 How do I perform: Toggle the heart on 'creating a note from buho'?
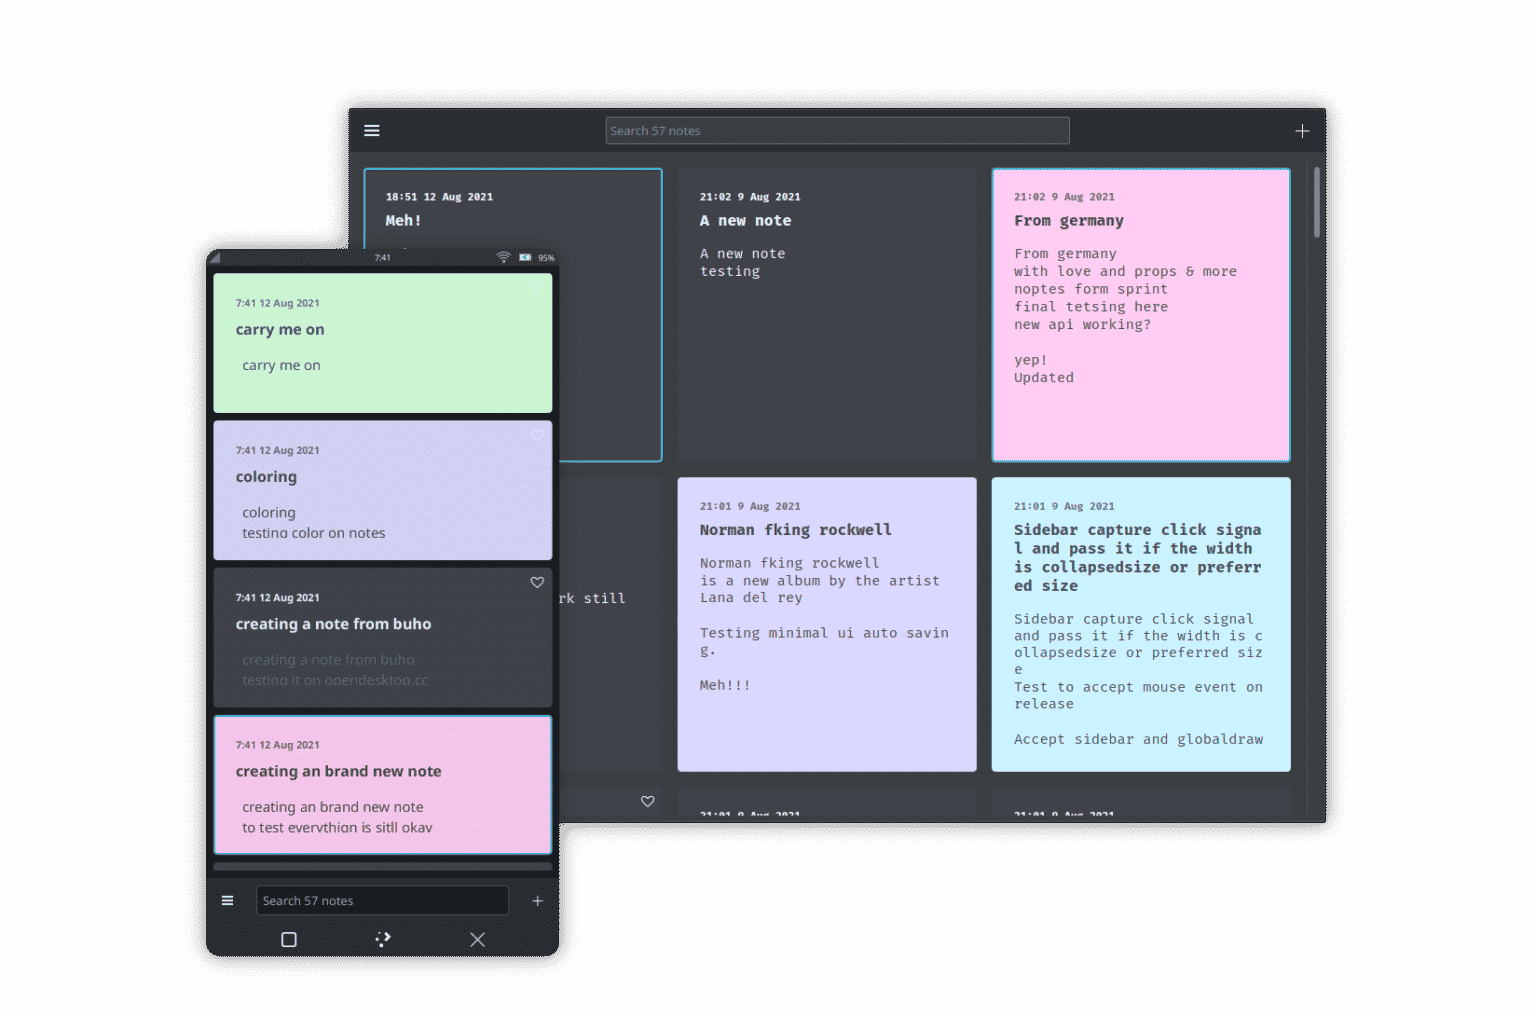537,582
